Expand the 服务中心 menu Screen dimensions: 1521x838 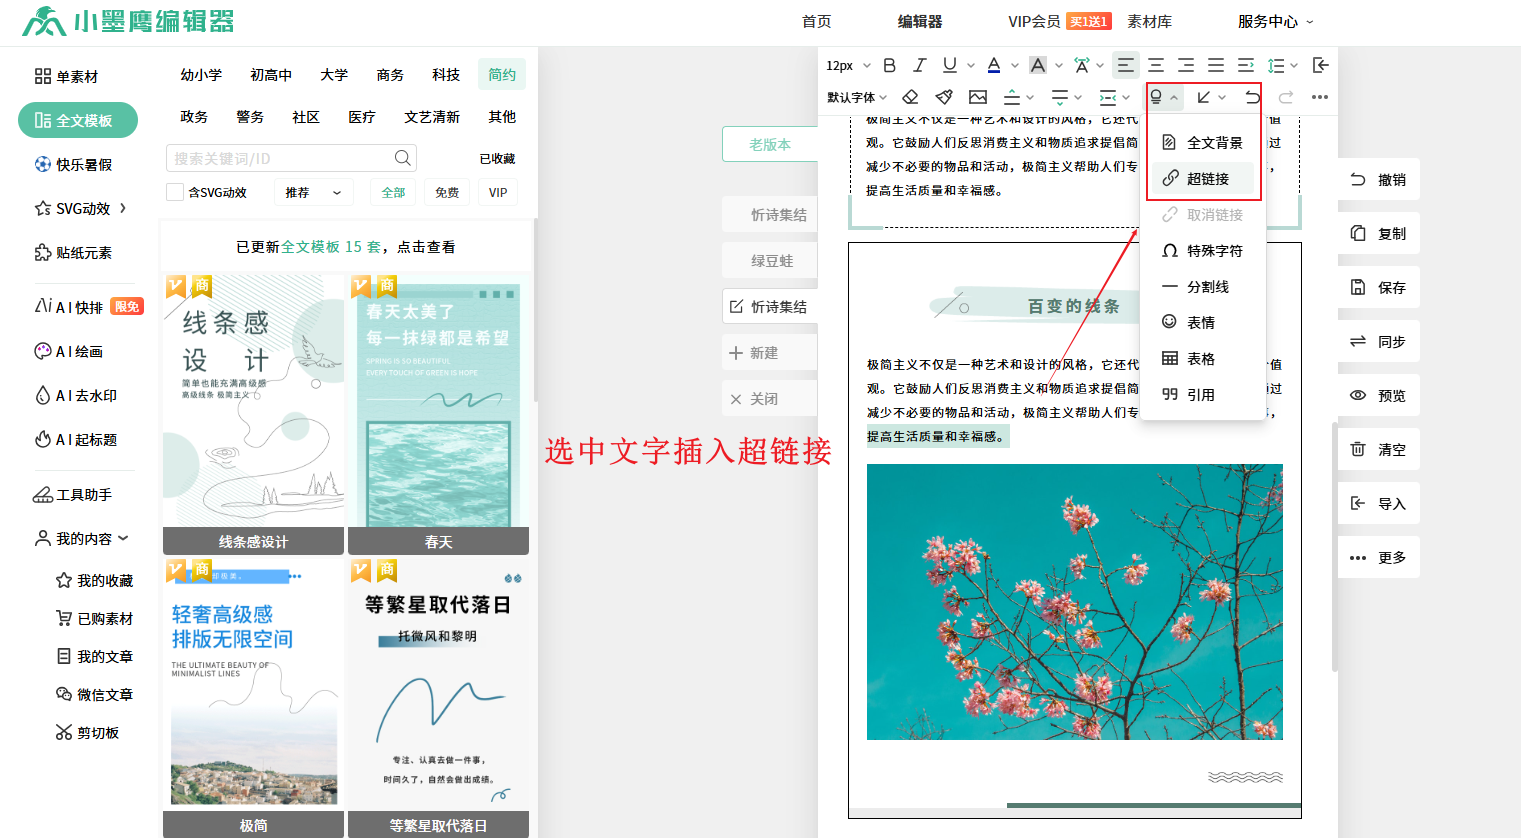1276,21
